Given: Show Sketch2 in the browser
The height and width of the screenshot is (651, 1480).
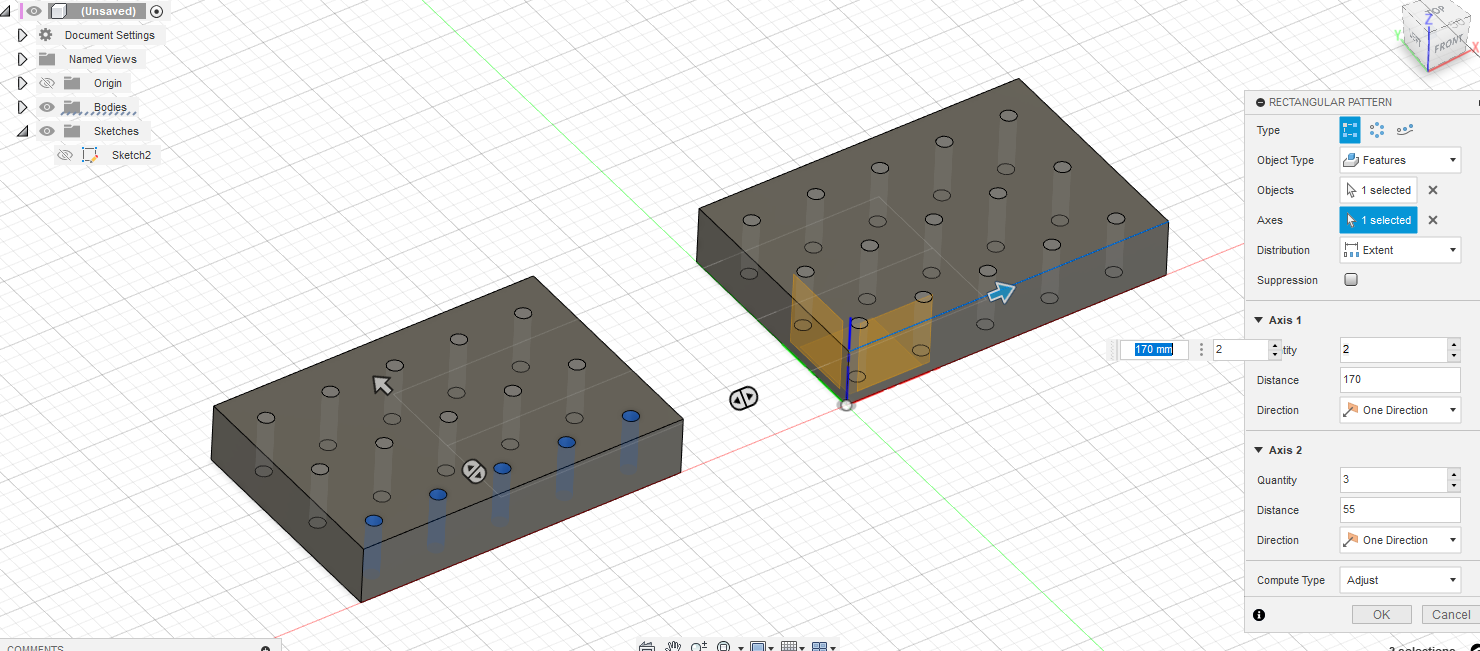Looking at the screenshot, I should pyautogui.click(x=65, y=155).
